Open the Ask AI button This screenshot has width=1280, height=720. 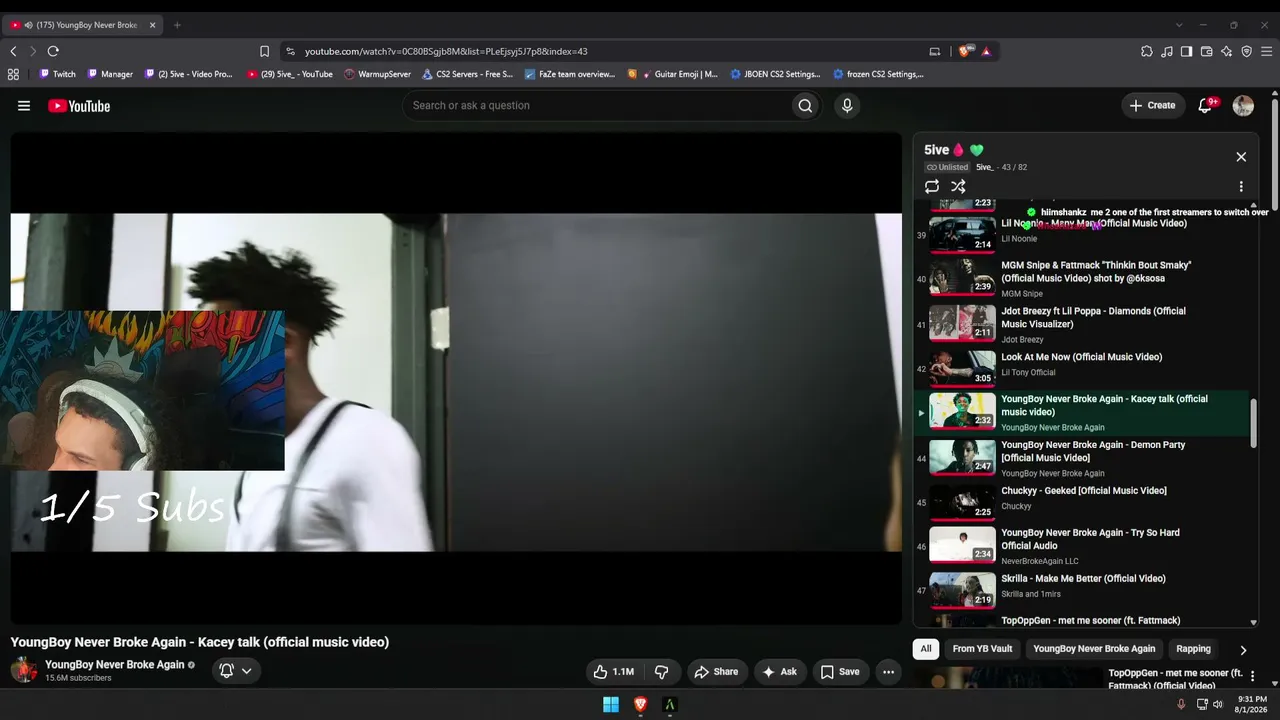779,672
